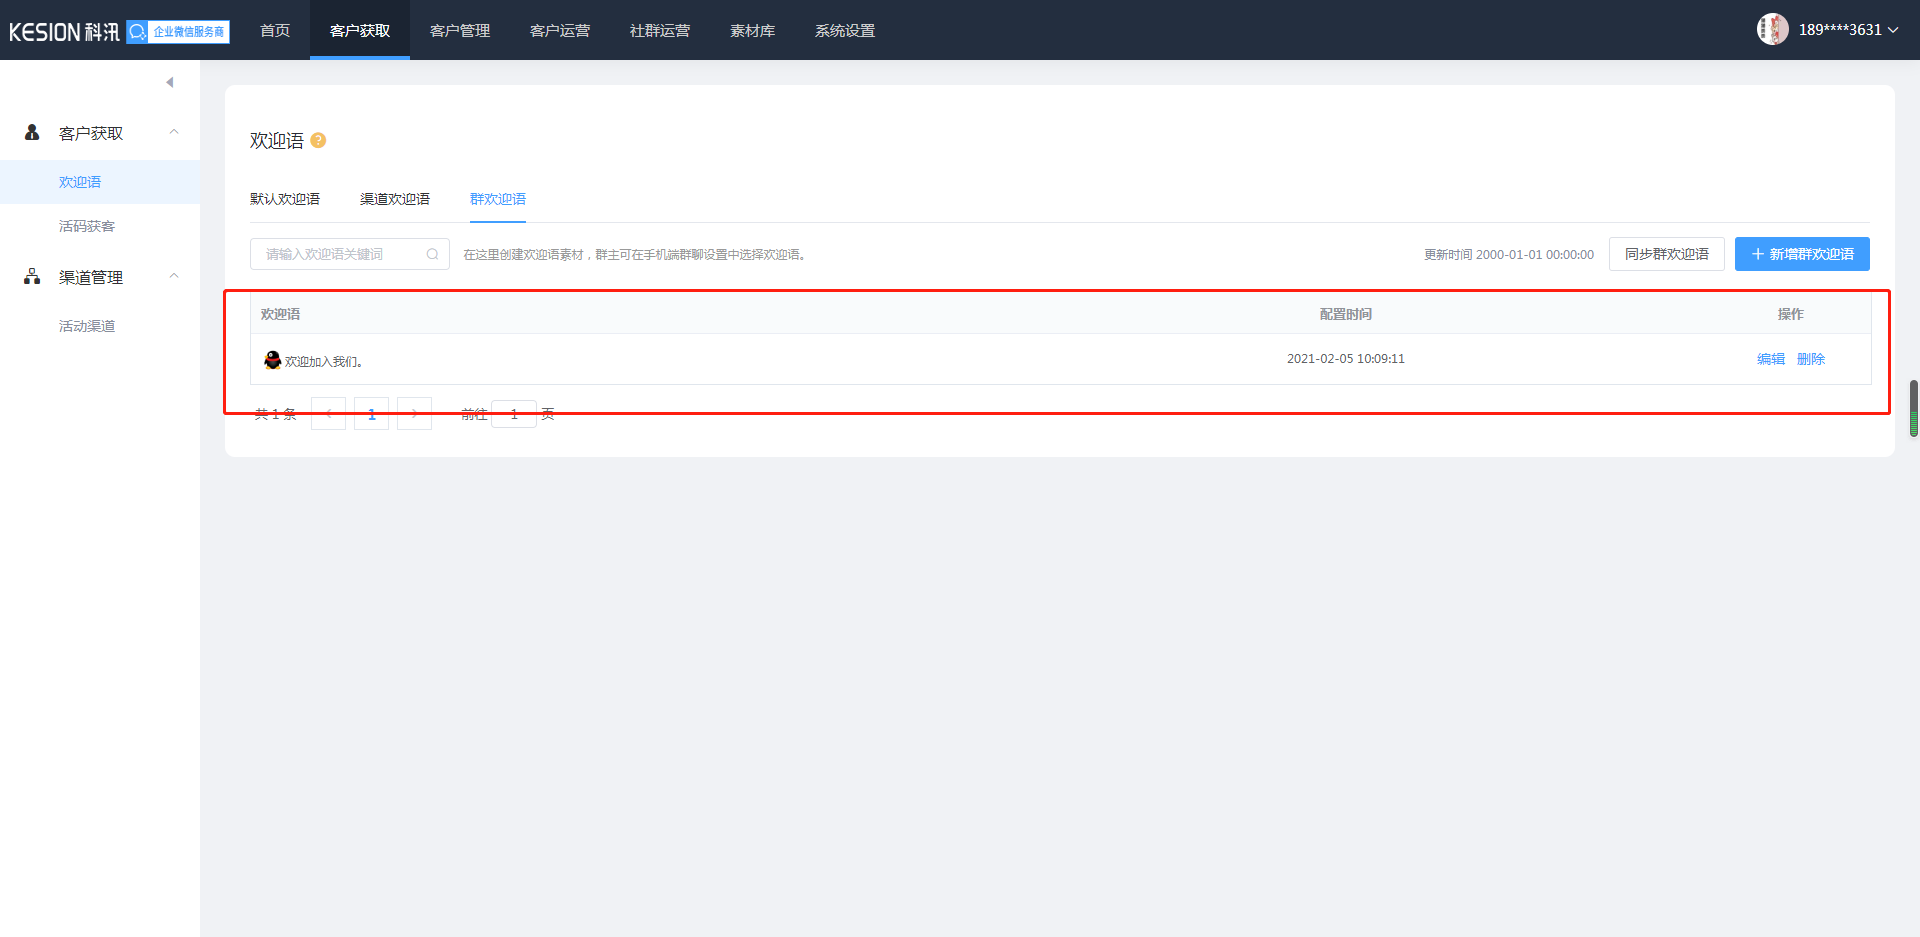The width and height of the screenshot is (1920, 937).
Task: Collapse the 客户获取 sidebar group chevron
Action: coord(174,132)
